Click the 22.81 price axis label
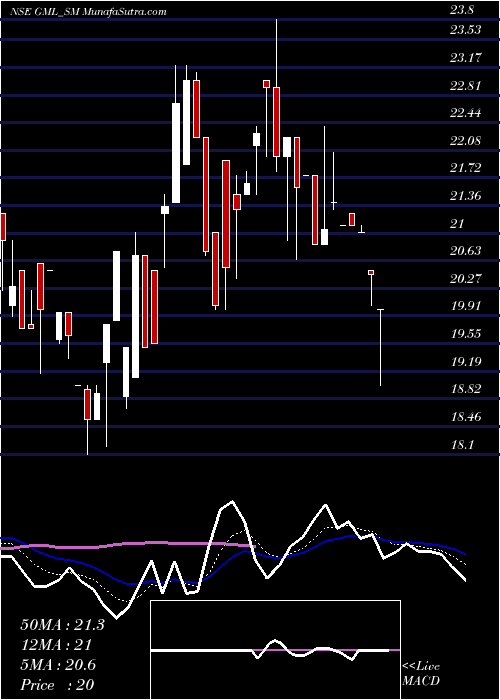 [x=467, y=85]
